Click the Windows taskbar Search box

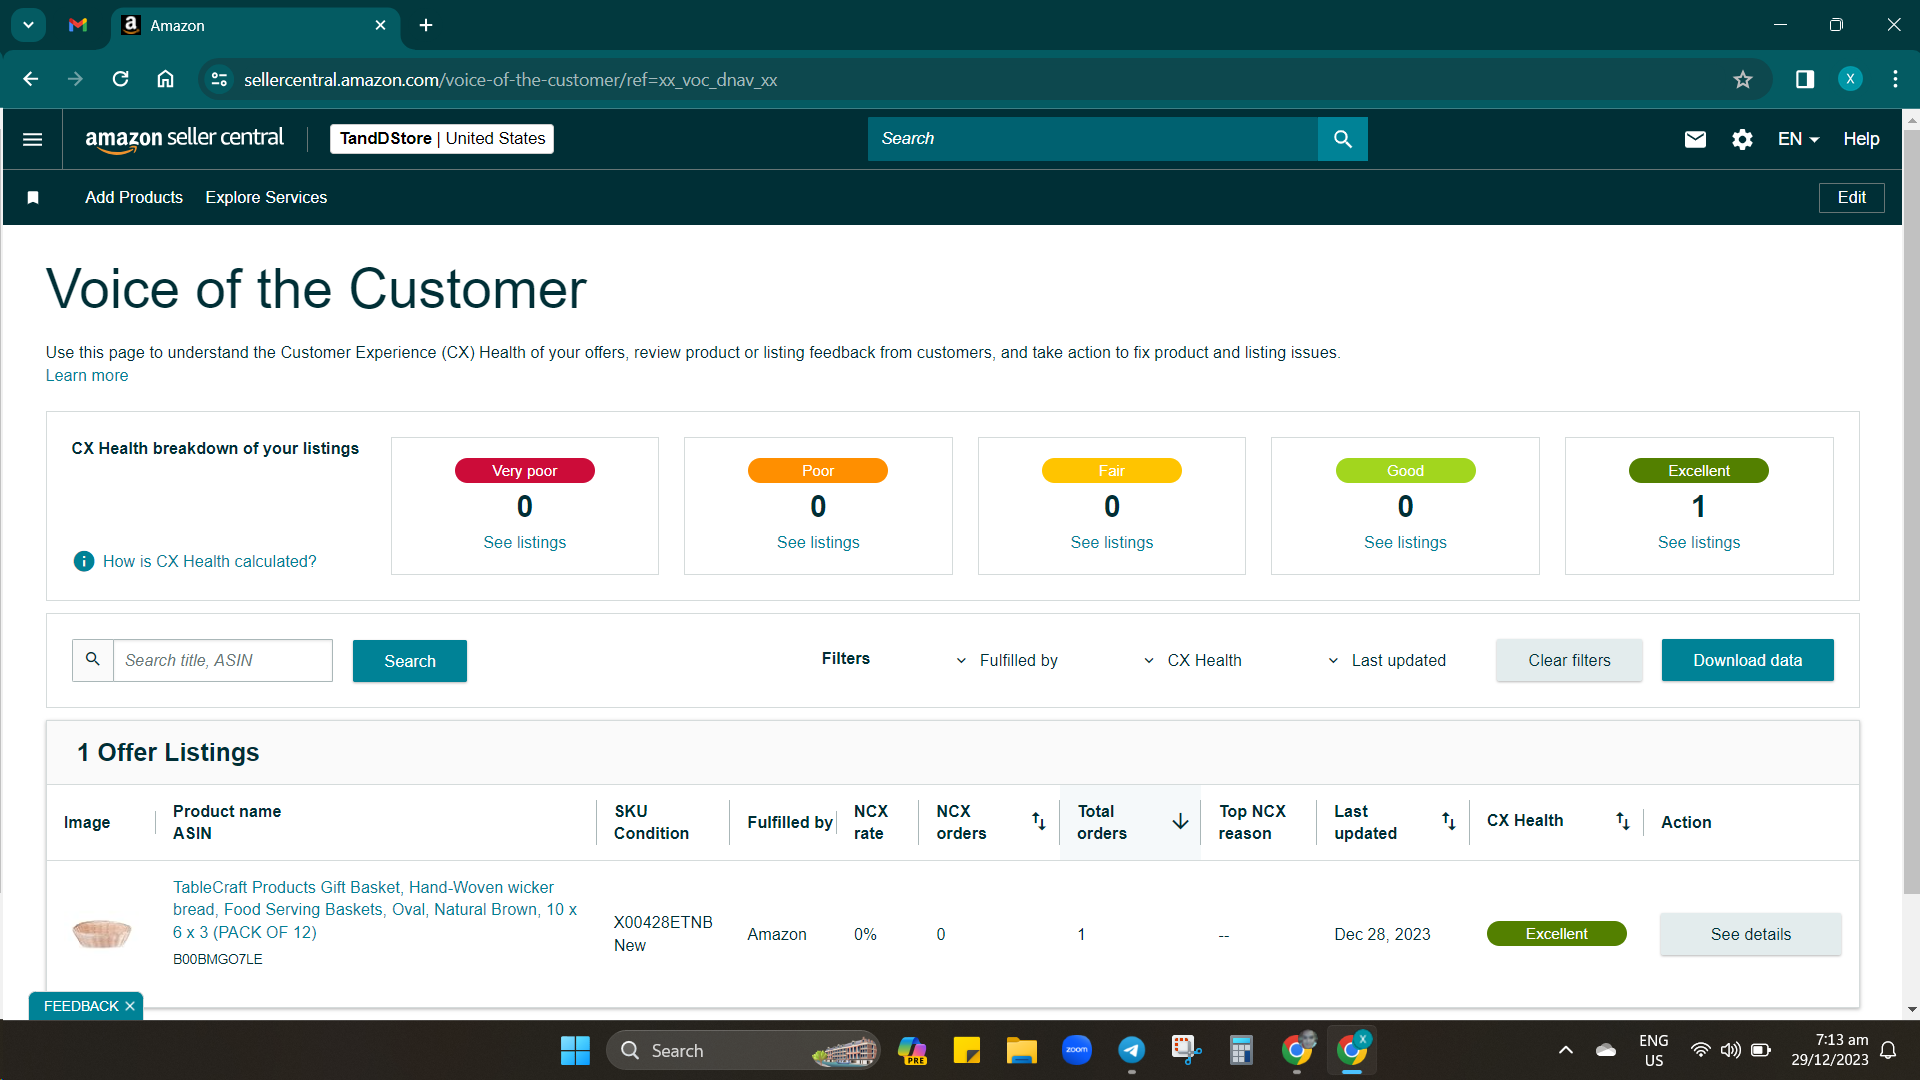tap(743, 1051)
